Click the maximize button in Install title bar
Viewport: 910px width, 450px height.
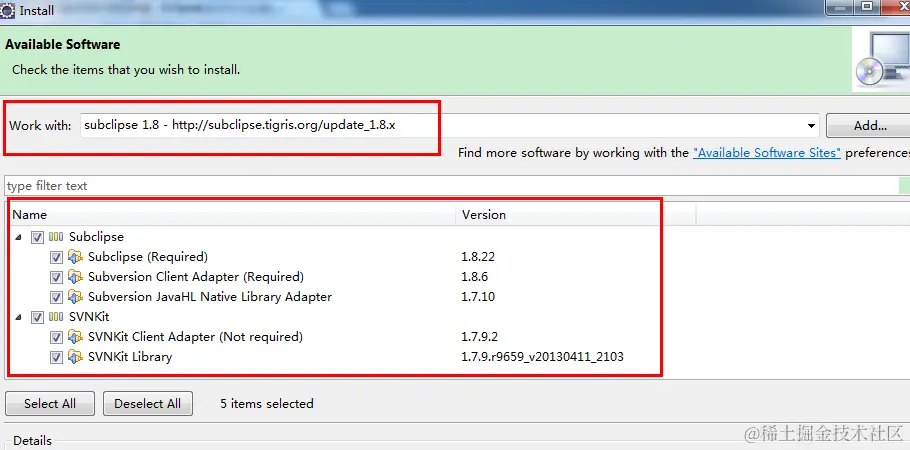click(866, 6)
